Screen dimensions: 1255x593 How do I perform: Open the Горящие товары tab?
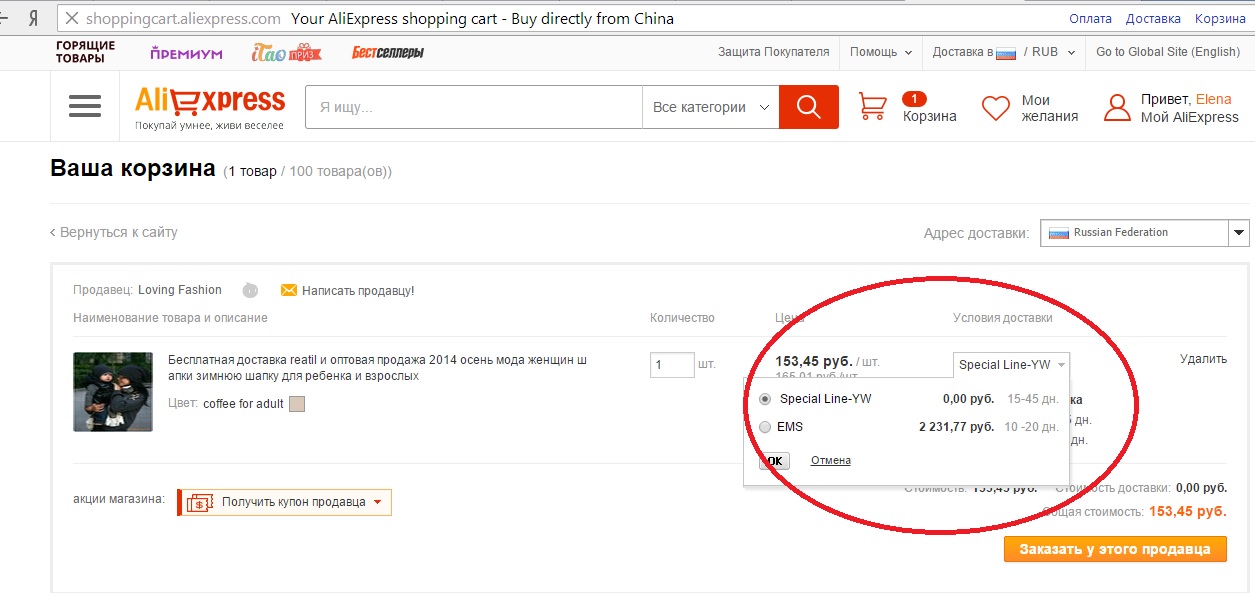(85, 52)
